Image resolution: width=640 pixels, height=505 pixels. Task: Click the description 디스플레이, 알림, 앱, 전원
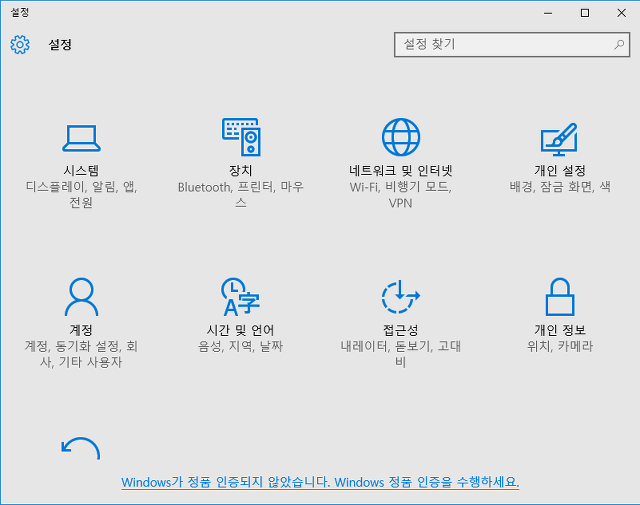[81, 194]
